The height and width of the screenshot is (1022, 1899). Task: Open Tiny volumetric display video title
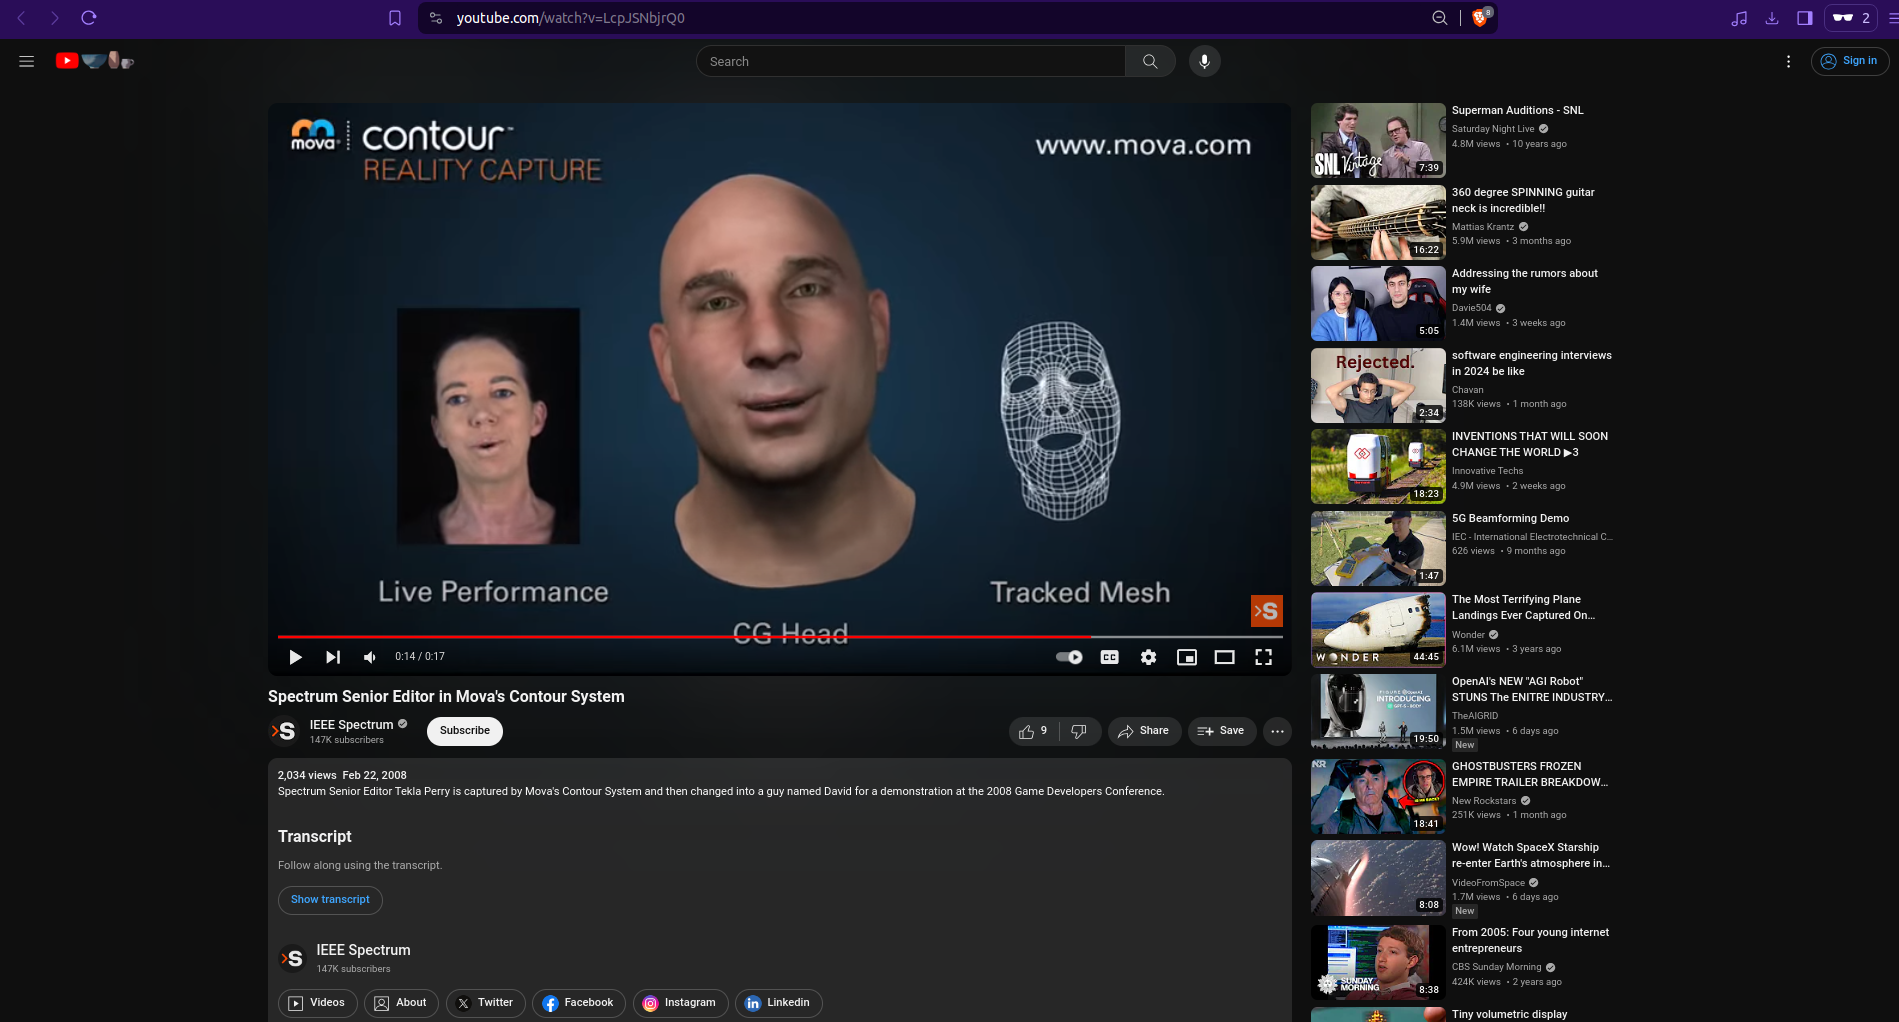1509,1014
